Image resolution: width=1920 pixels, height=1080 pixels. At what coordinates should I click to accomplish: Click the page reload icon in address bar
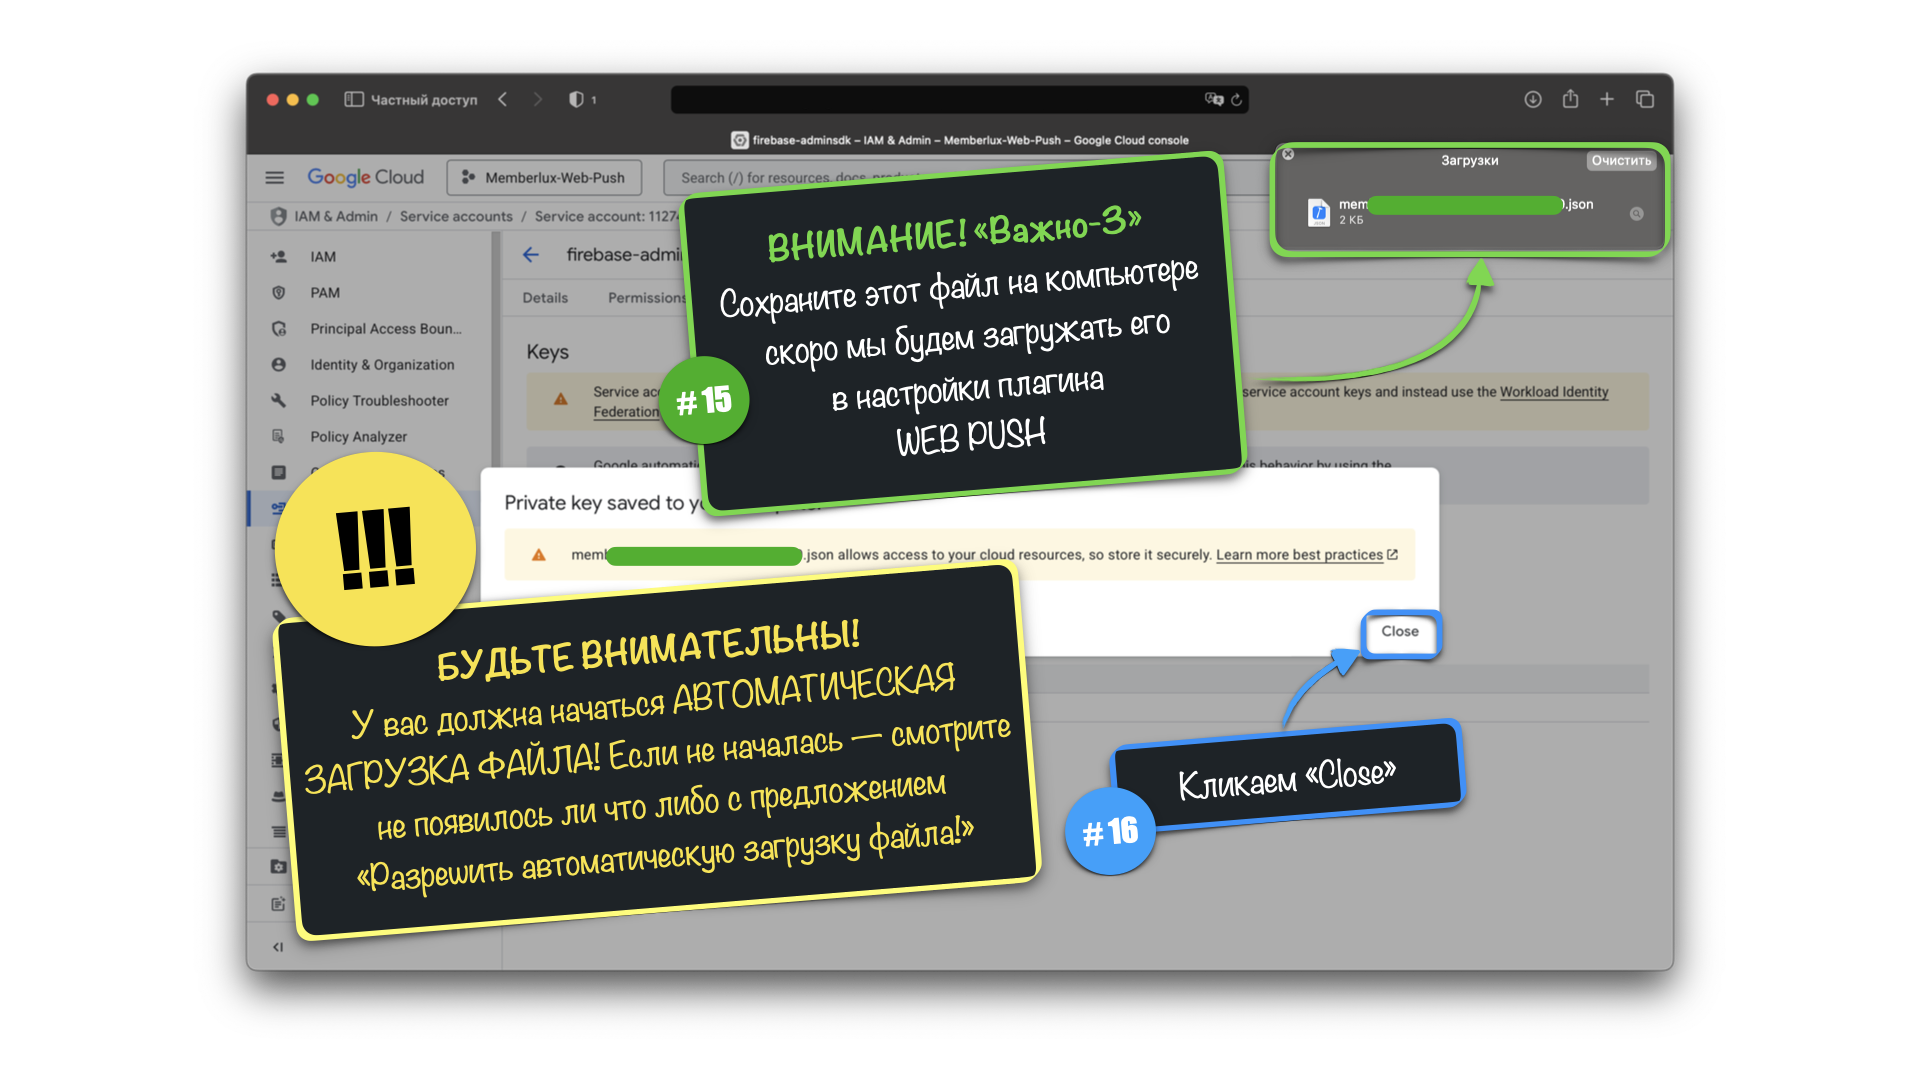point(1237,99)
